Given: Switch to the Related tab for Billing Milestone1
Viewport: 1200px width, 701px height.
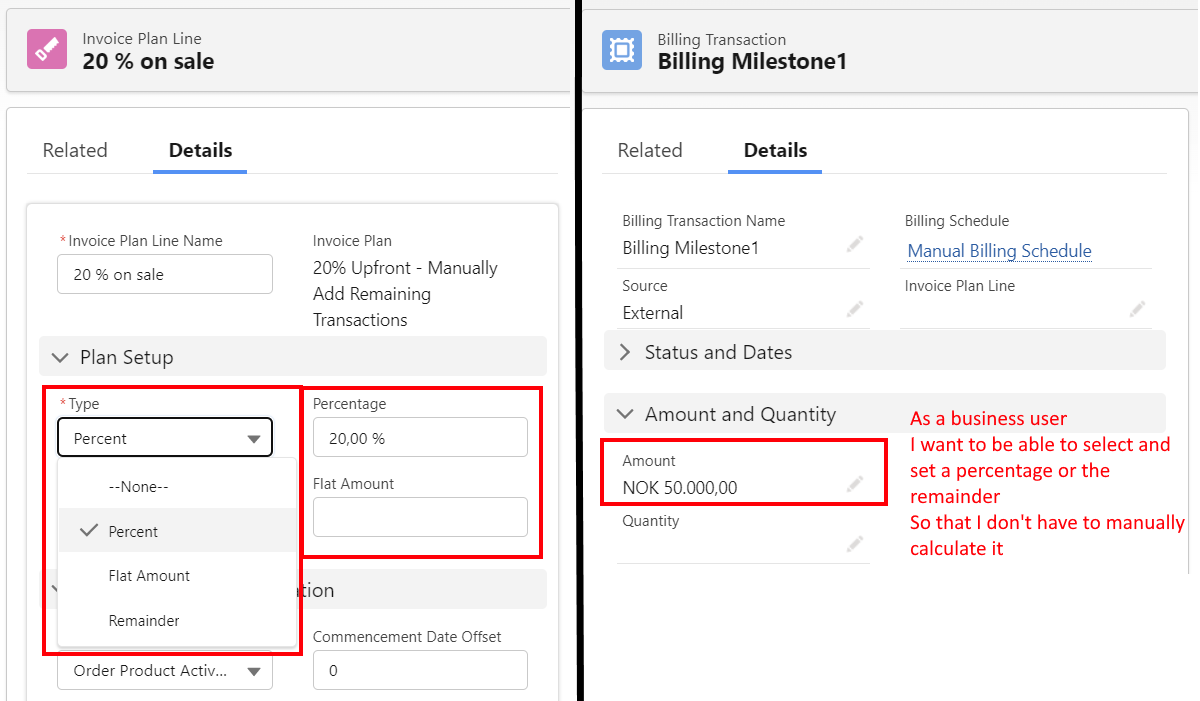Looking at the screenshot, I should click(649, 150).
